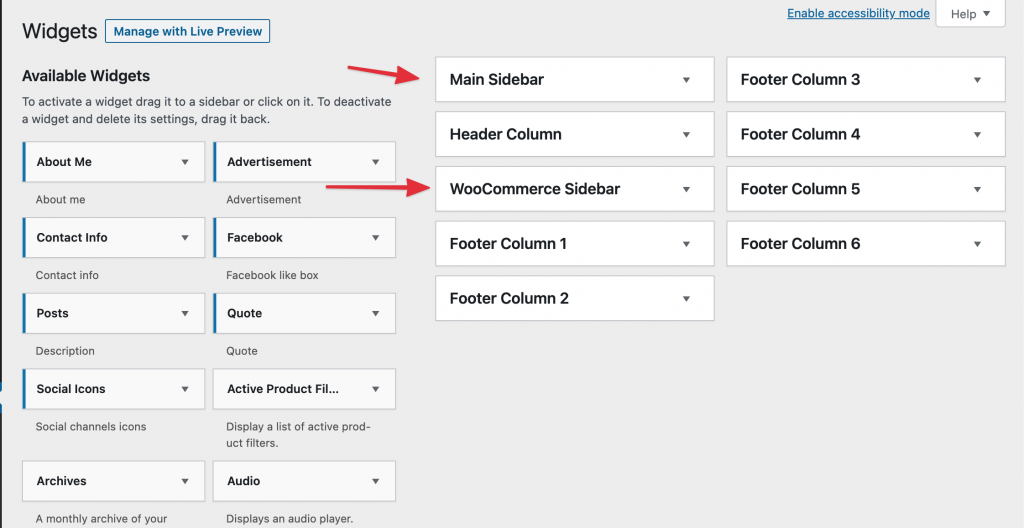Select the Contact Info widget
This screenshot has height=528, width=1024.
[114, 238]
